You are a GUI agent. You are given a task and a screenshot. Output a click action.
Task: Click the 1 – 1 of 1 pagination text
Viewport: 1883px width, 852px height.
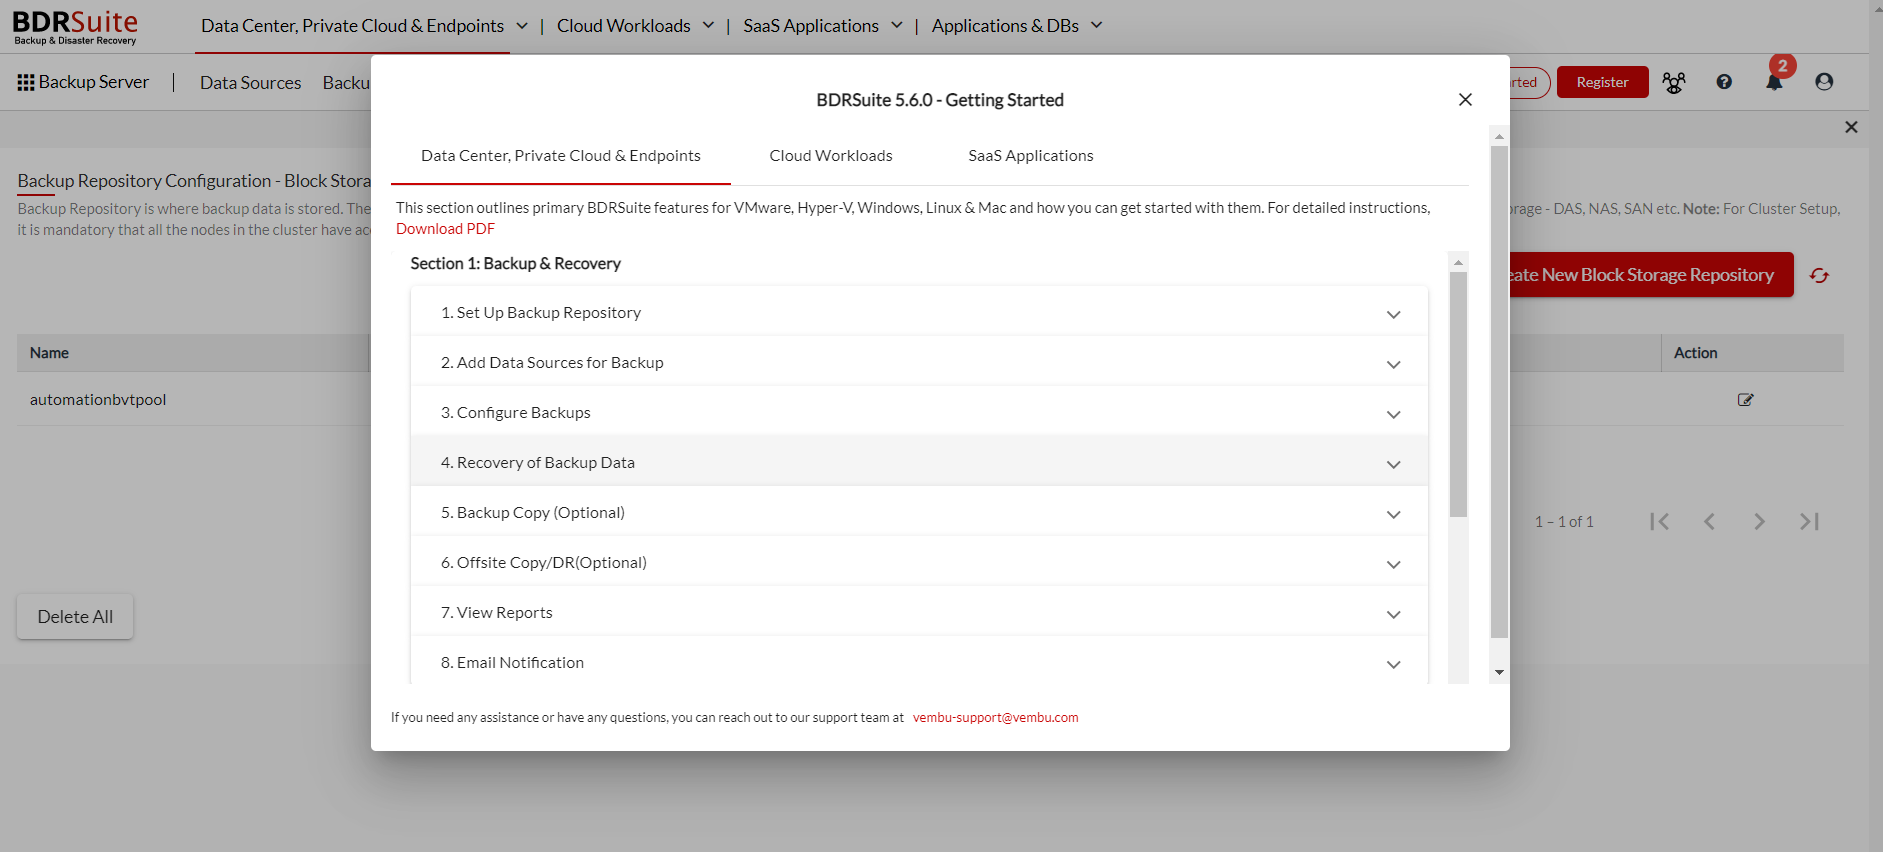[1564, 521]
